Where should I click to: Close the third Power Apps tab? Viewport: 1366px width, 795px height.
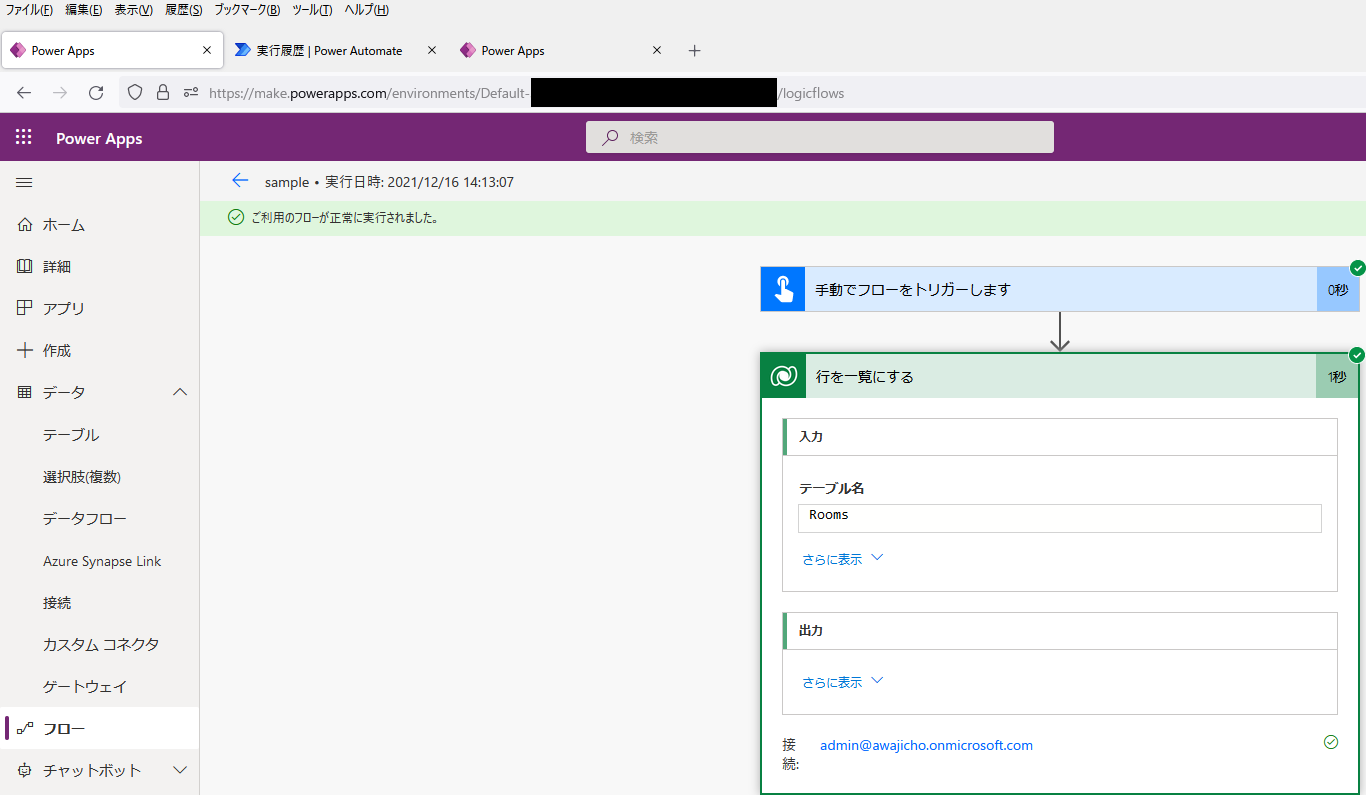657,50
